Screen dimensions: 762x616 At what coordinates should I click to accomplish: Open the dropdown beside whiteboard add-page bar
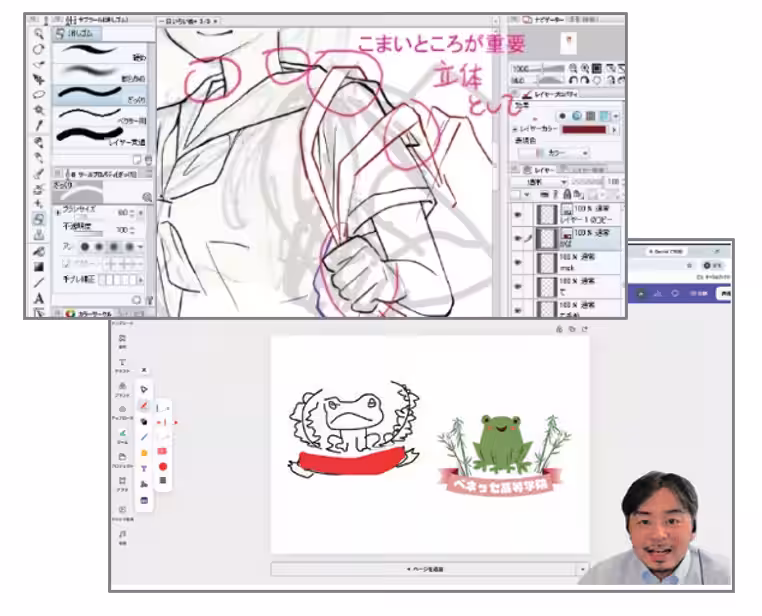[x=582, y=569]
